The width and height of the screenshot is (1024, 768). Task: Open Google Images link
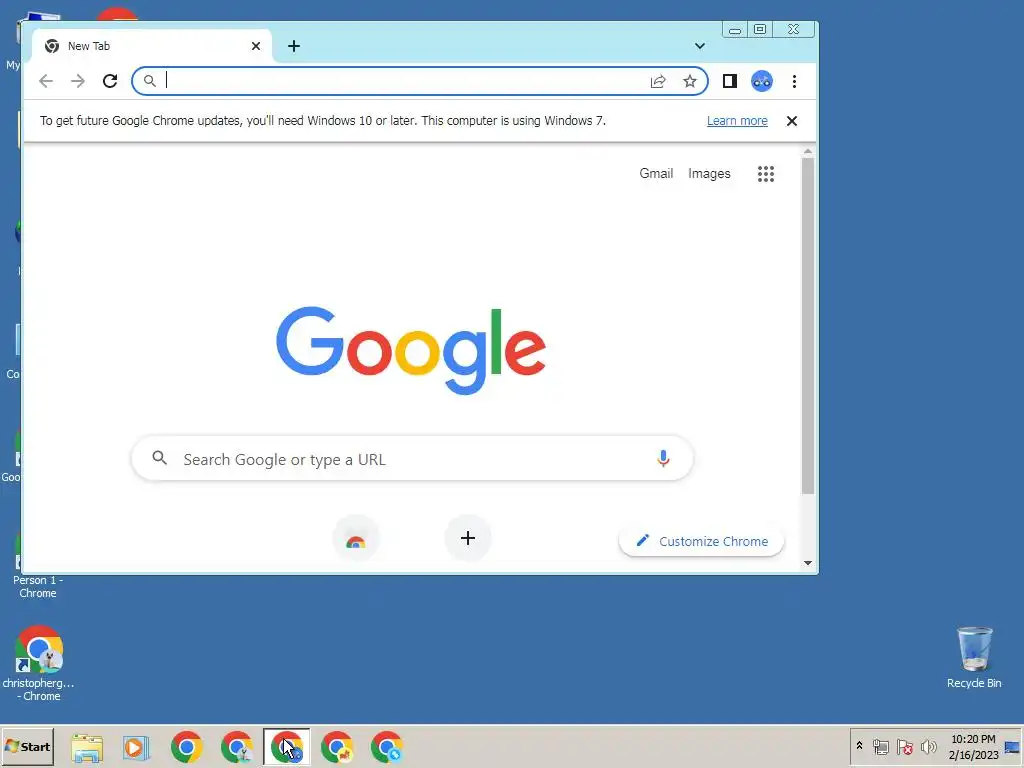tap(709, 174)
